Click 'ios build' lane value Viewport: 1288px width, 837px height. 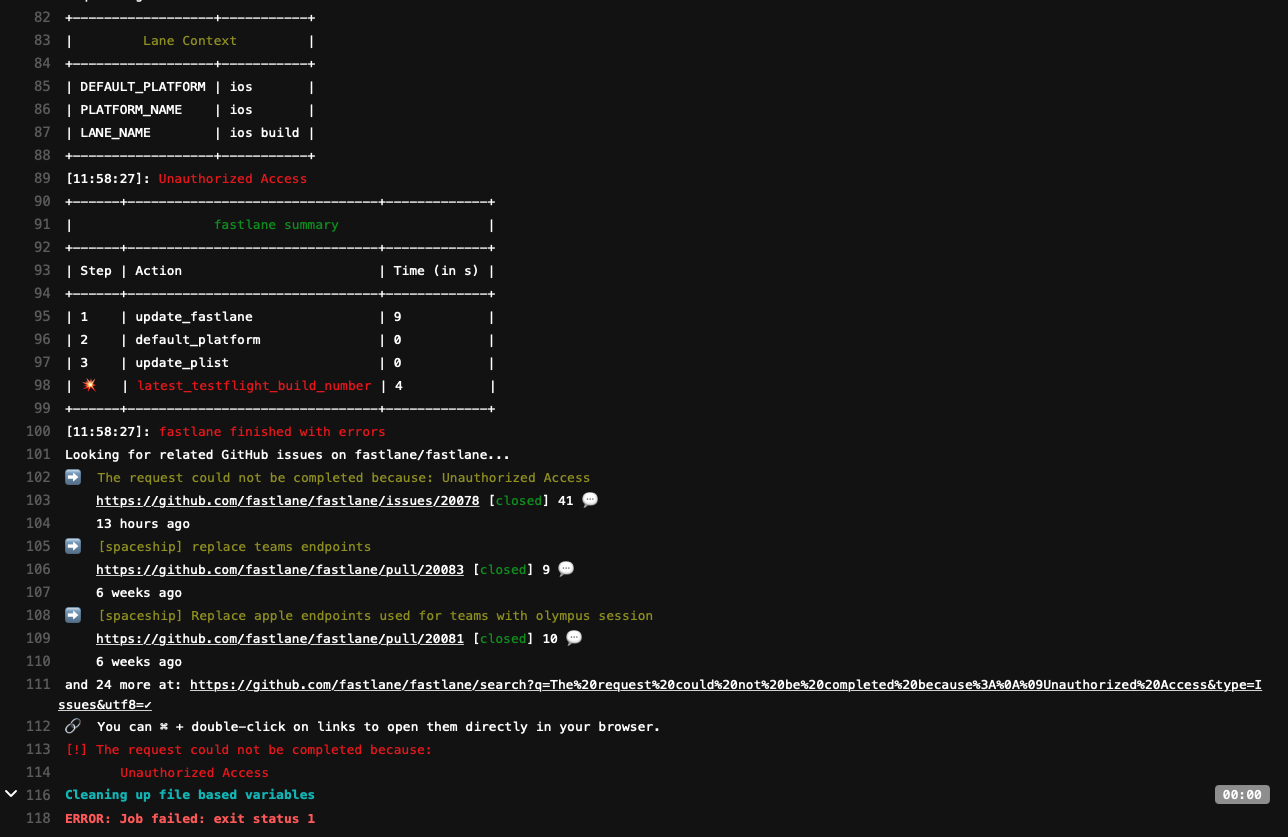265,133
